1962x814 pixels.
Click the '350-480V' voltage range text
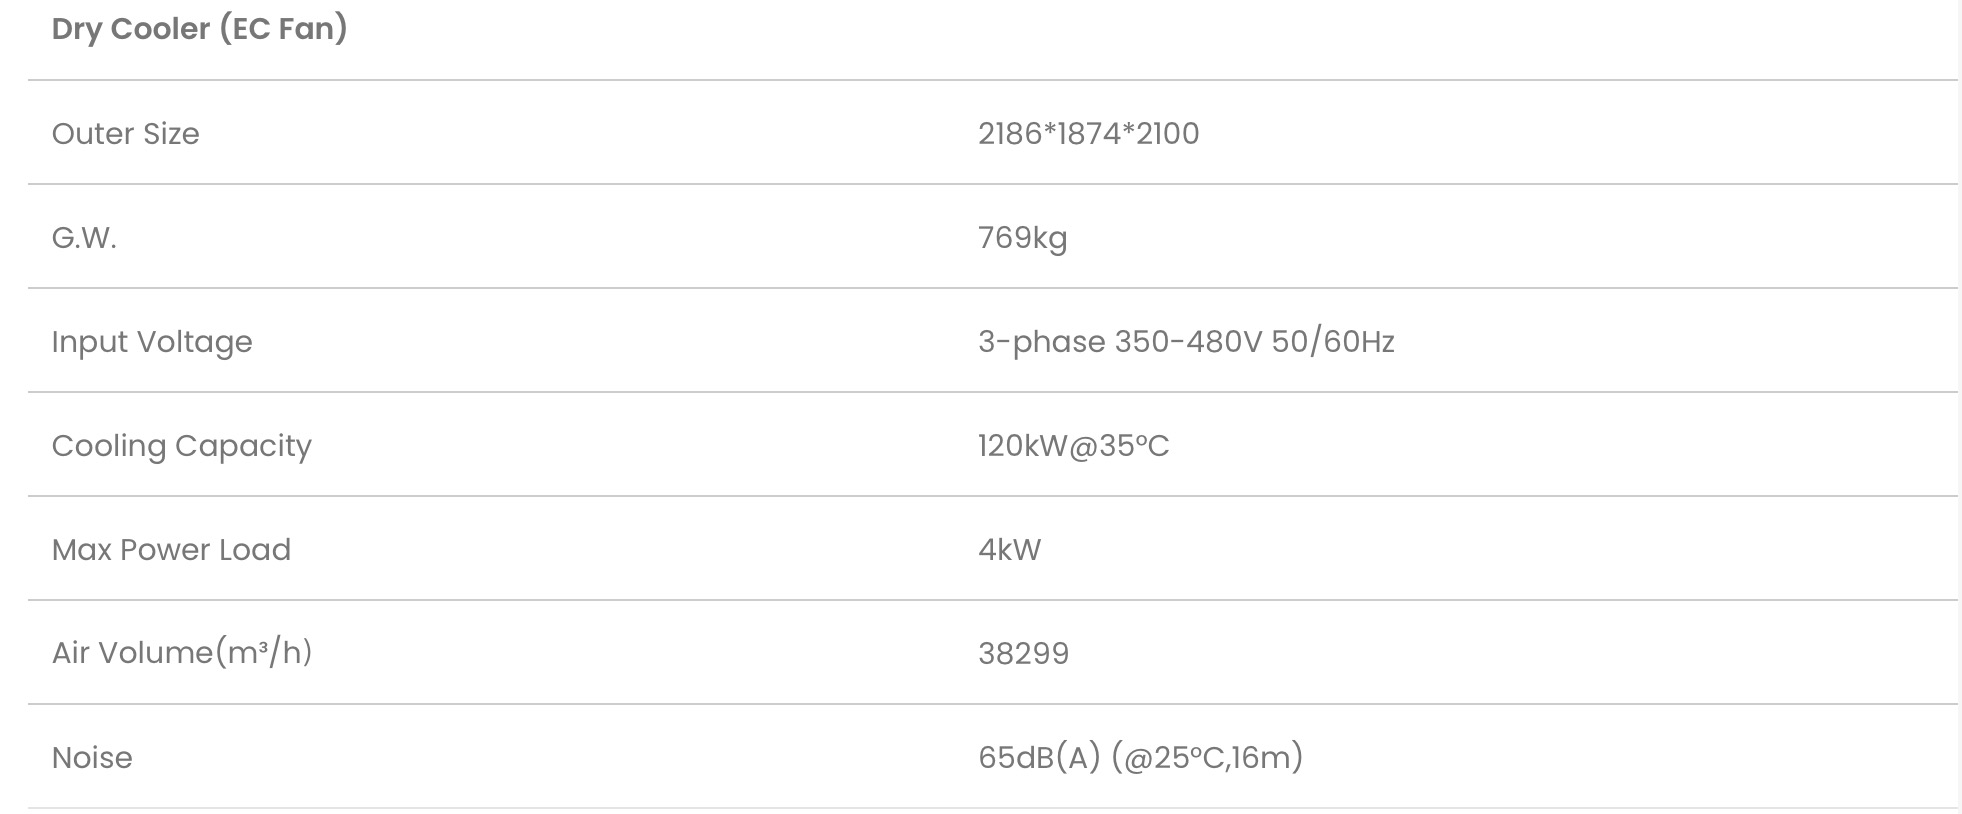(1188, 342)
